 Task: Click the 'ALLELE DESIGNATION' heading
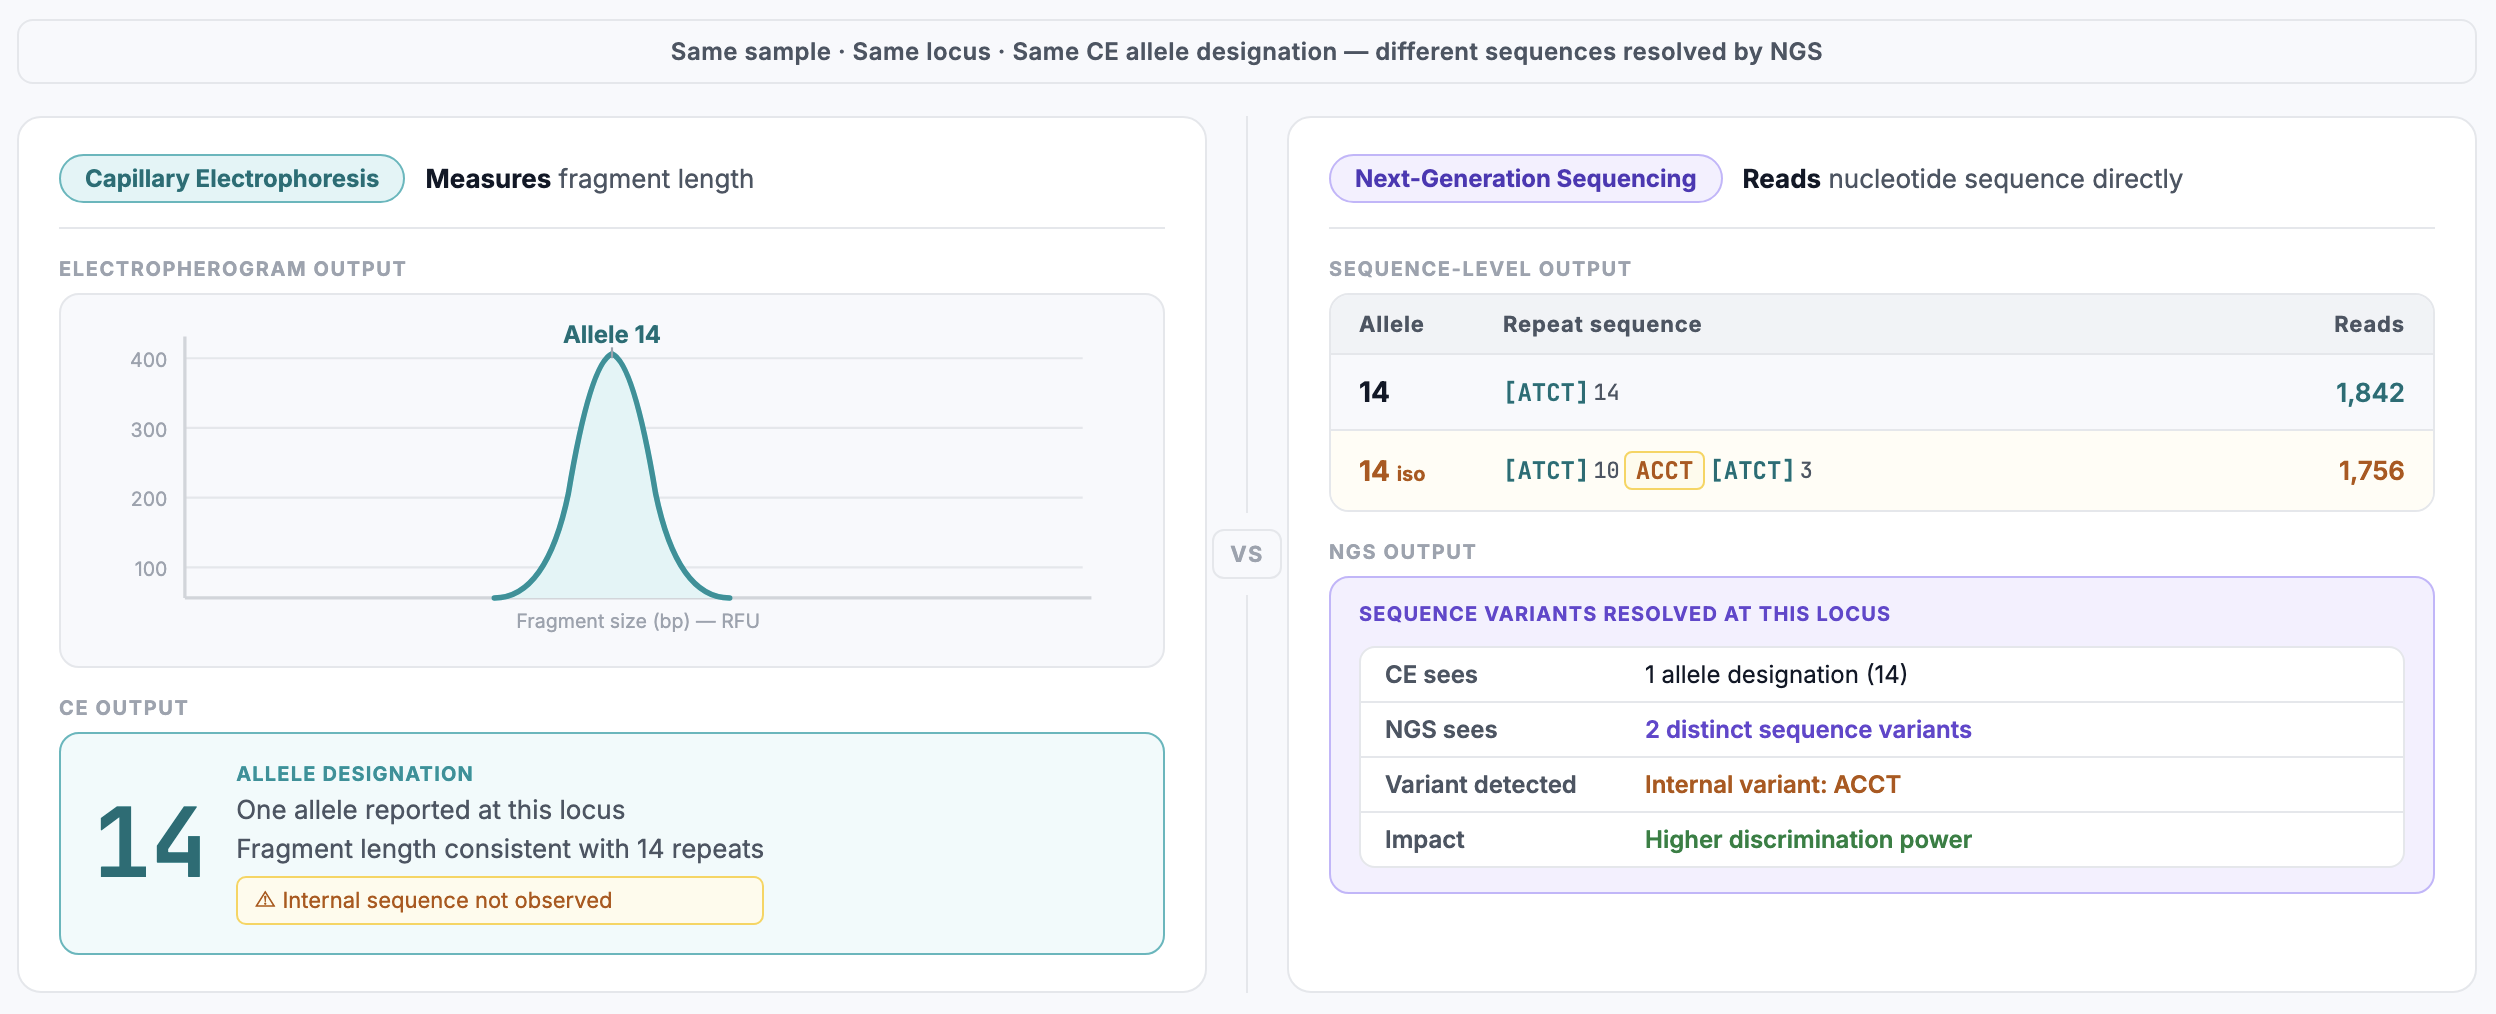click(x=355, y=774)
